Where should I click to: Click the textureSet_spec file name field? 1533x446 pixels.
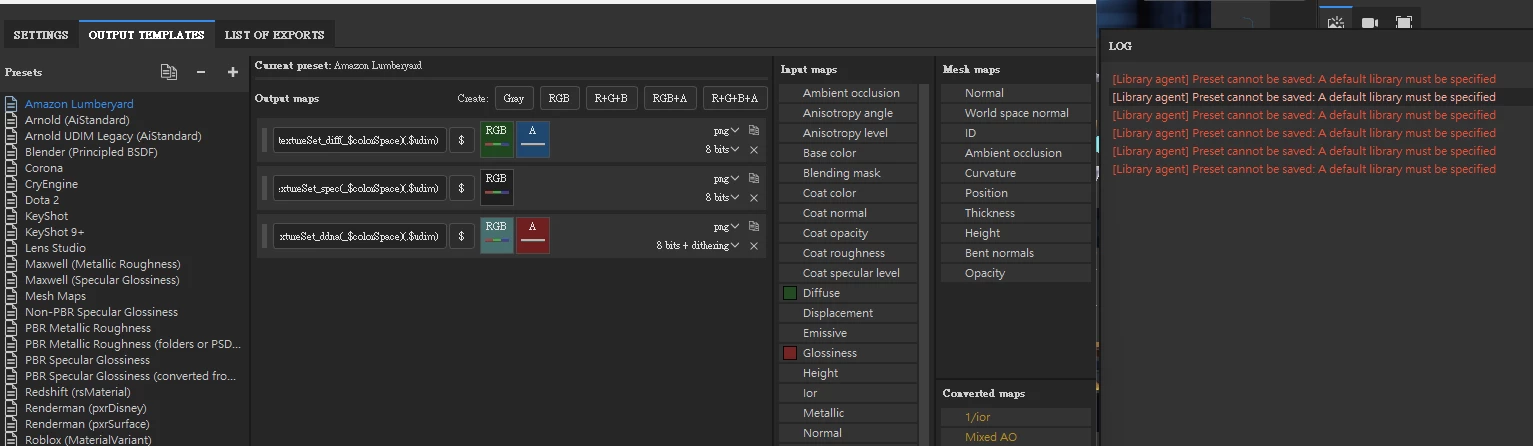pos(360,188)
